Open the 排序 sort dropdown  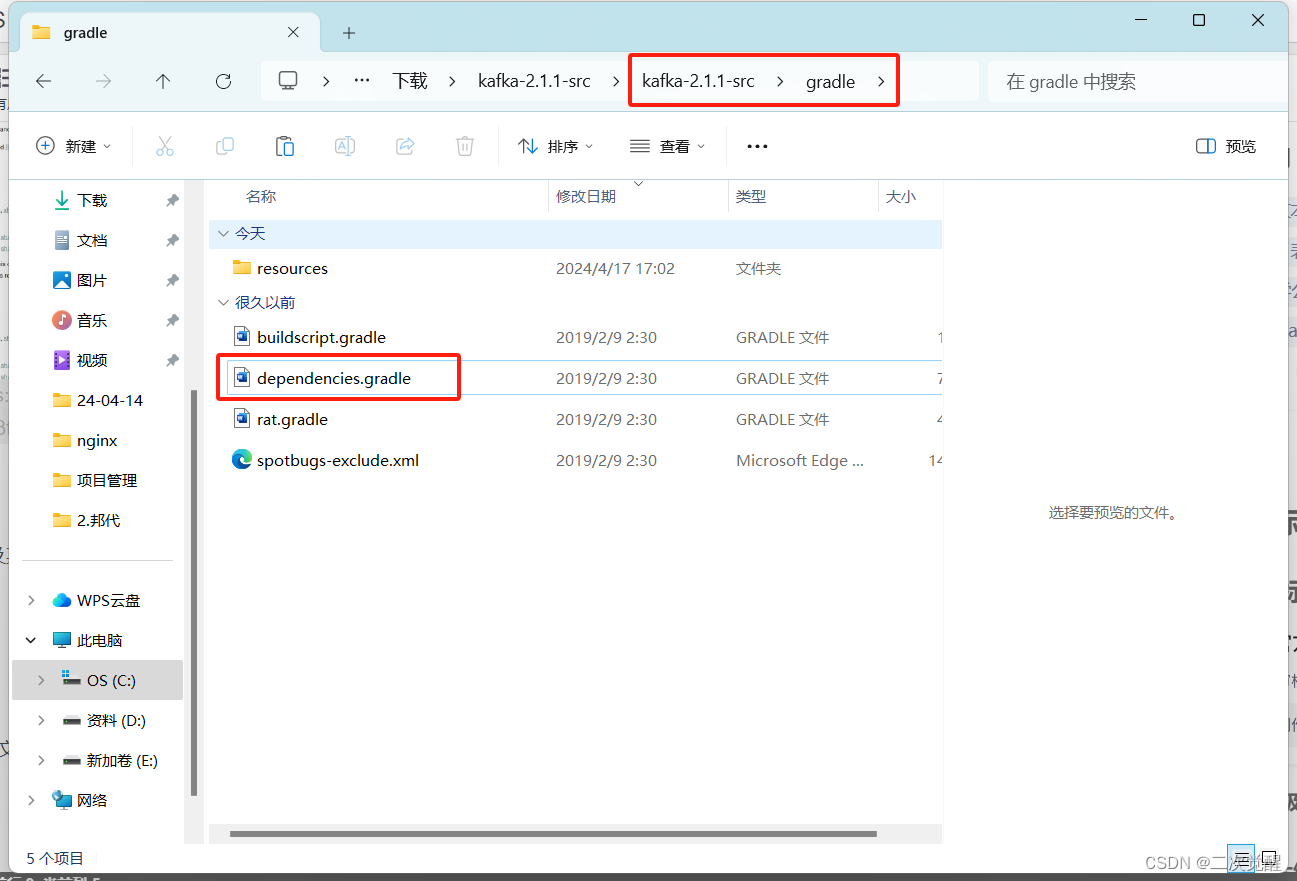click(555, 146)
